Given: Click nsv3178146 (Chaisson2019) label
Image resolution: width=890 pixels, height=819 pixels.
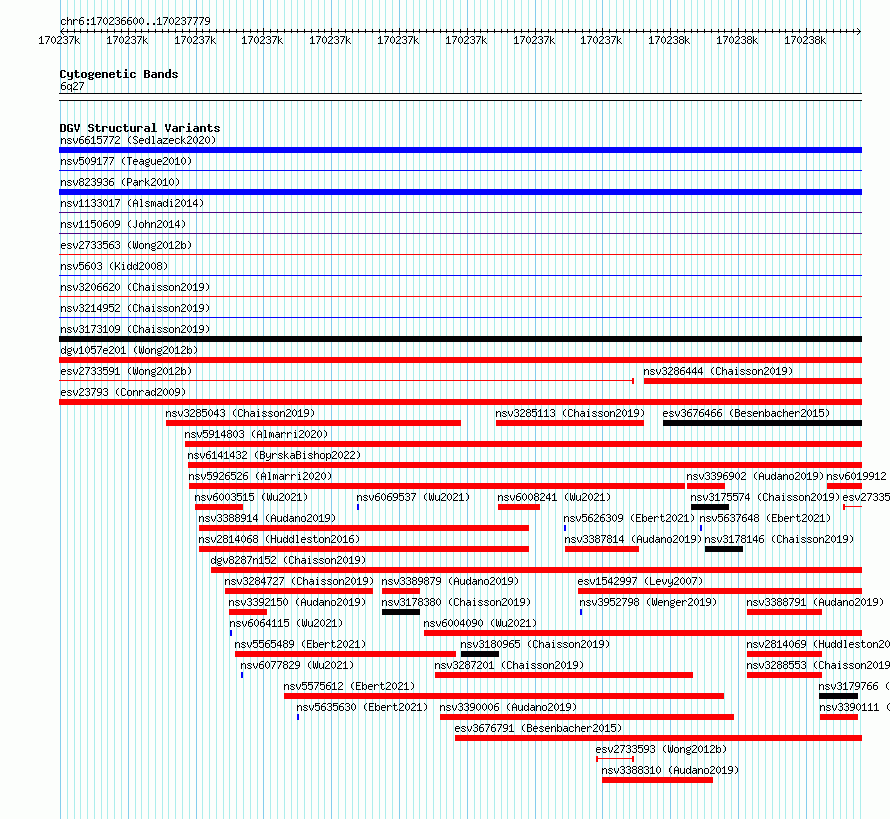Looking at the screenshot, I should point(779,539).
